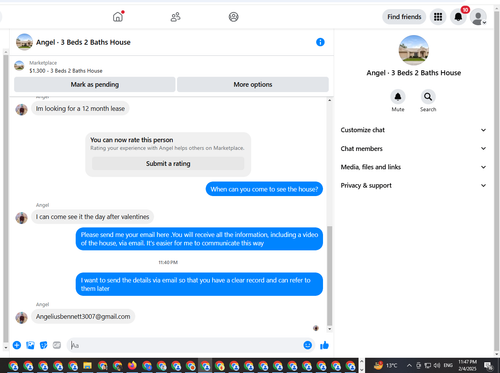Click the 'You can now rate this person' heading

(132, 140)
